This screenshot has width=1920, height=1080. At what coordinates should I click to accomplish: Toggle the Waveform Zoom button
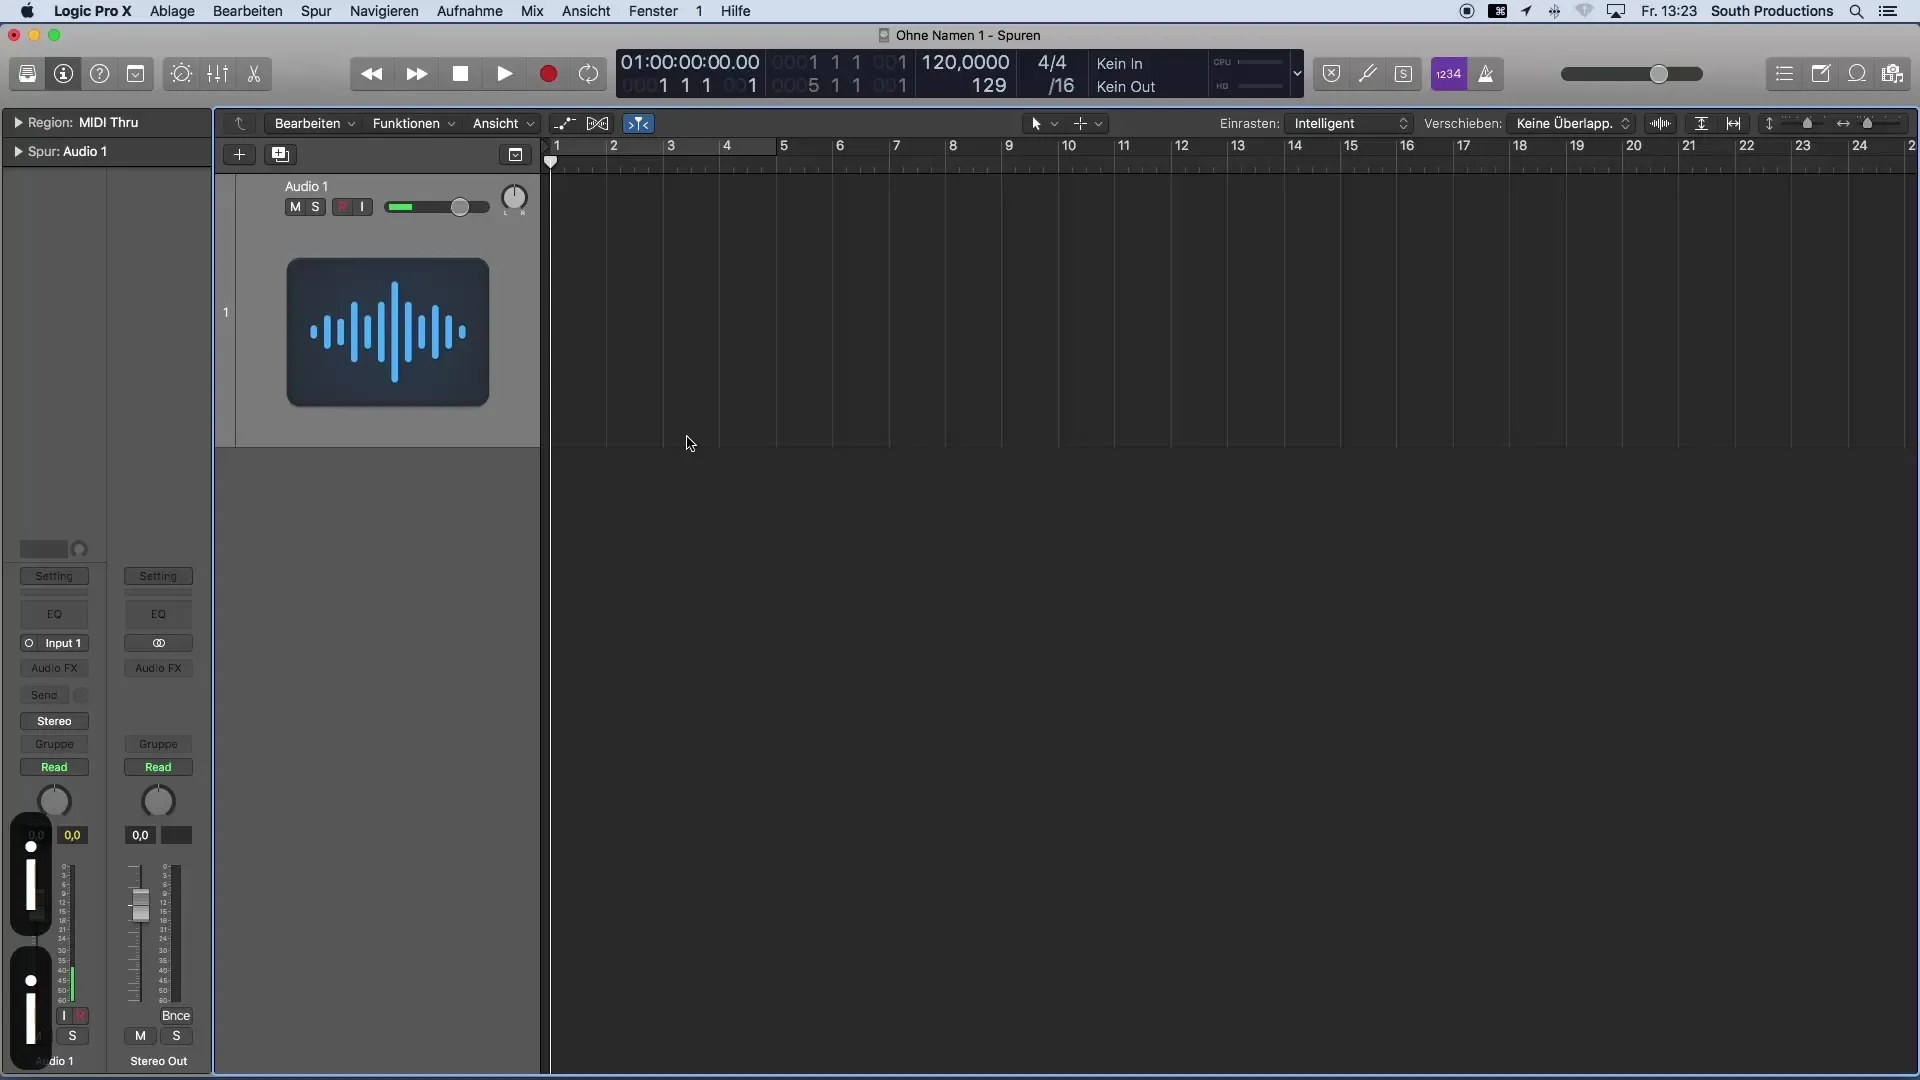coord(1661,124)
